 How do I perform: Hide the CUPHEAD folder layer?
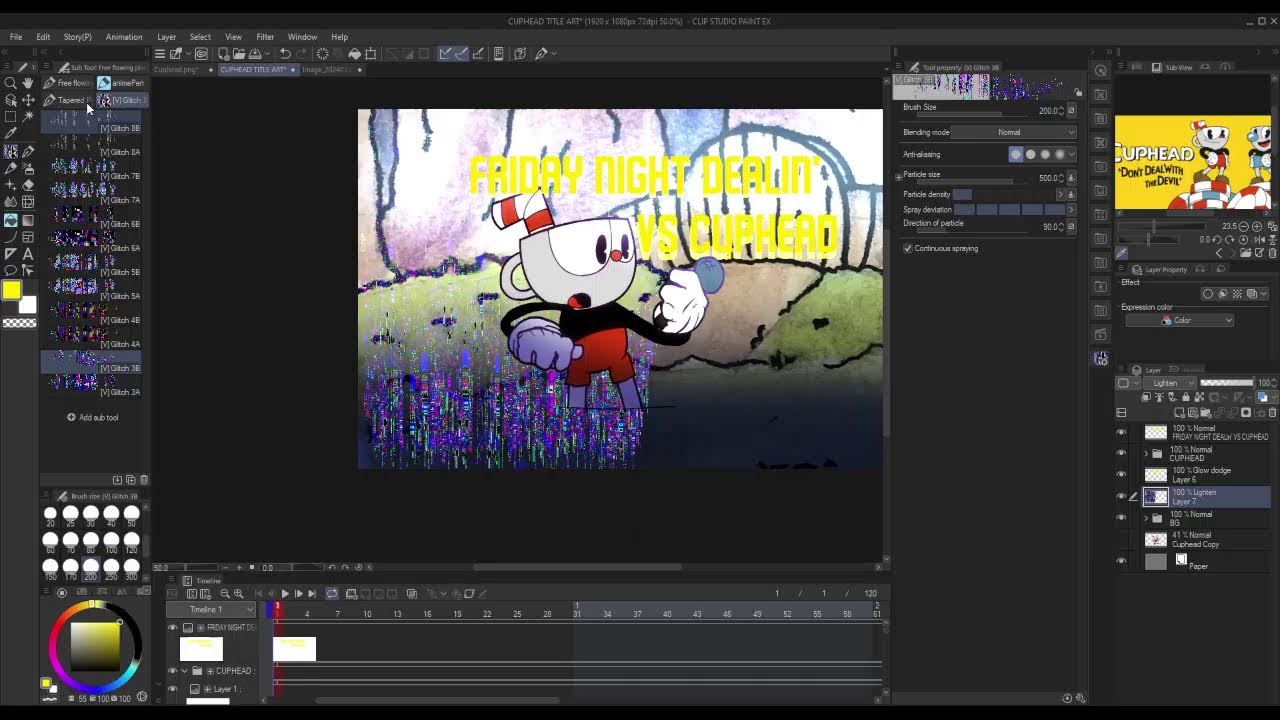click(x=1121, y=454)
